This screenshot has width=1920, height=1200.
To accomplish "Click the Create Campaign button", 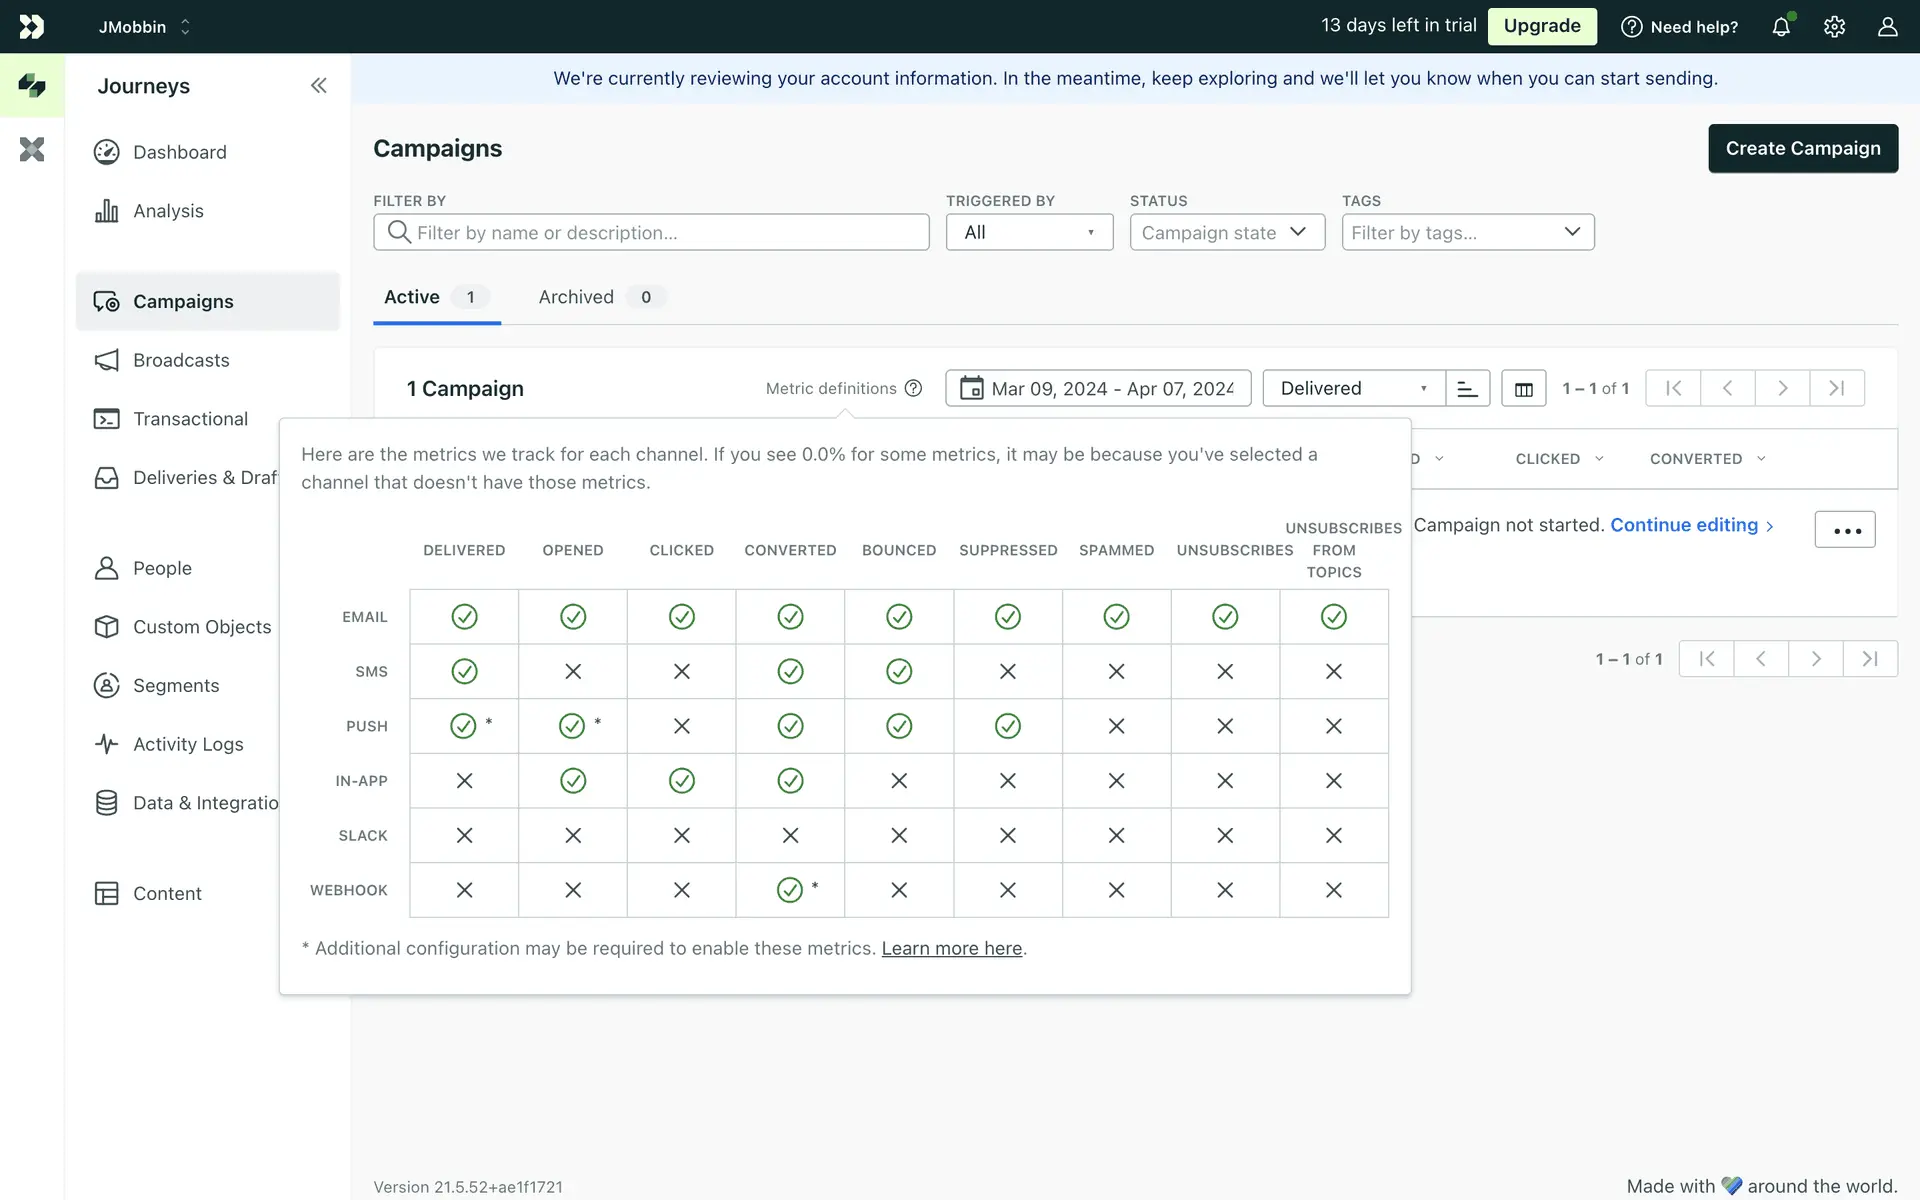I will click(x=1802, y=149).
